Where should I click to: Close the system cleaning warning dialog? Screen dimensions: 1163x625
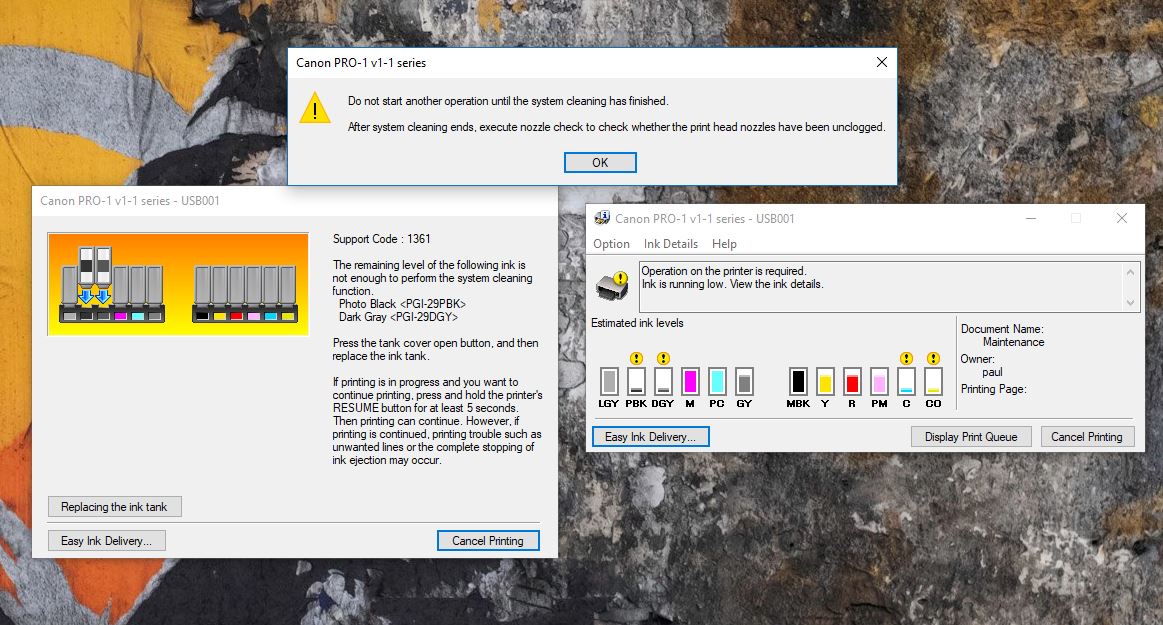(x=881, y=62)
